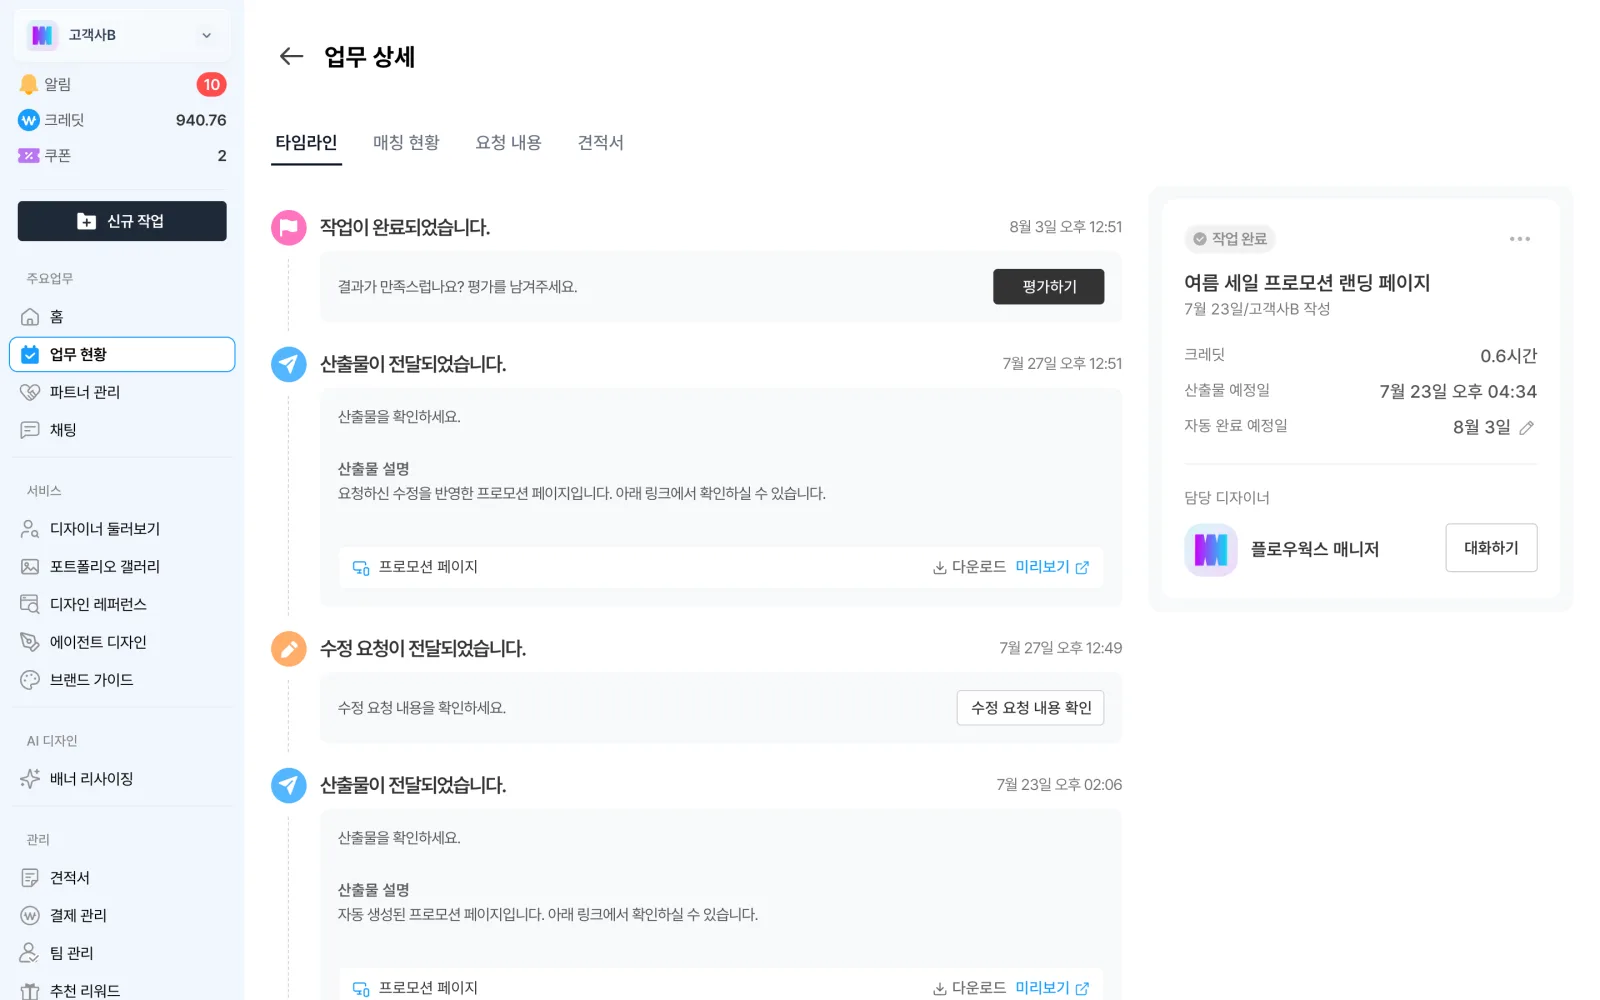This screenshot has width=1600, height=1000.
Task: Click the 크레딧 W coin icon
Action: (x=29, y=120)
